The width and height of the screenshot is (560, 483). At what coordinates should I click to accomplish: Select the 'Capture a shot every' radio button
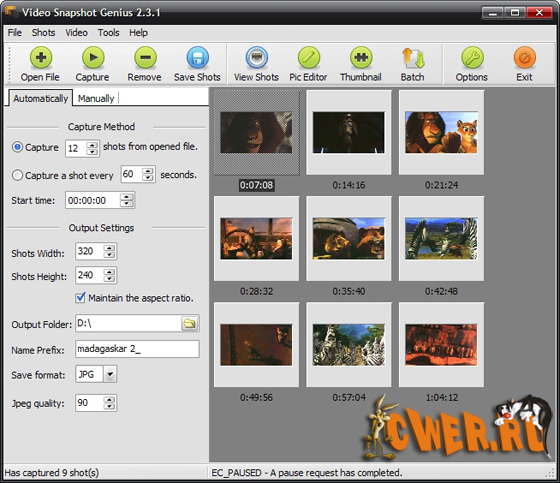pyautogui.click(x=17, y=175)
